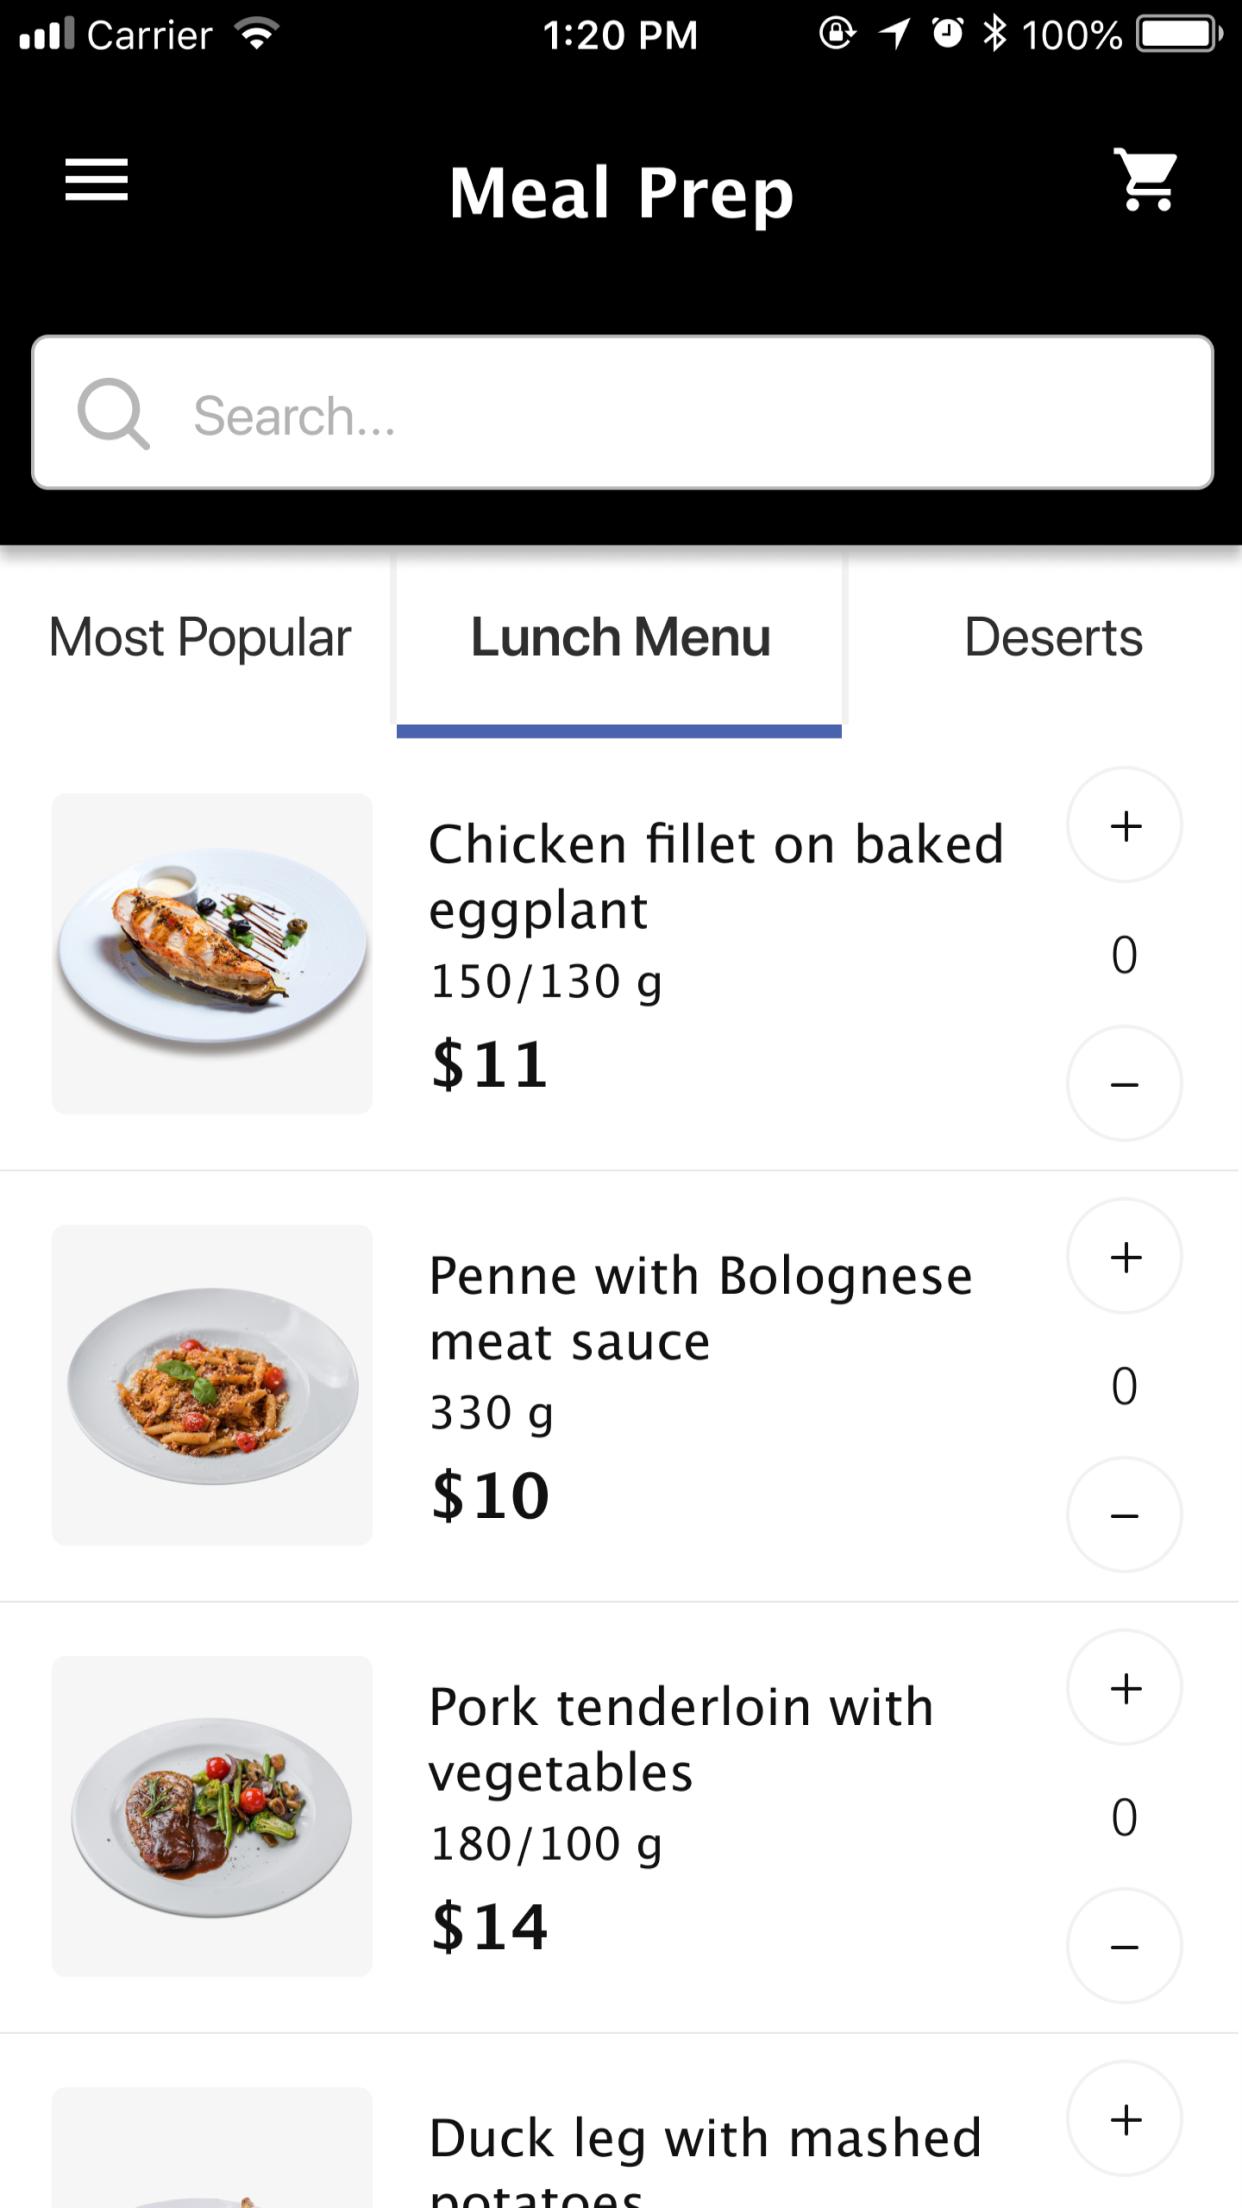Image resolution: width=1242 pixels, height=2208 pixels.
Task: Increase Duck leg with mashed potatoes quantity
Action: coord(1124,2119)
